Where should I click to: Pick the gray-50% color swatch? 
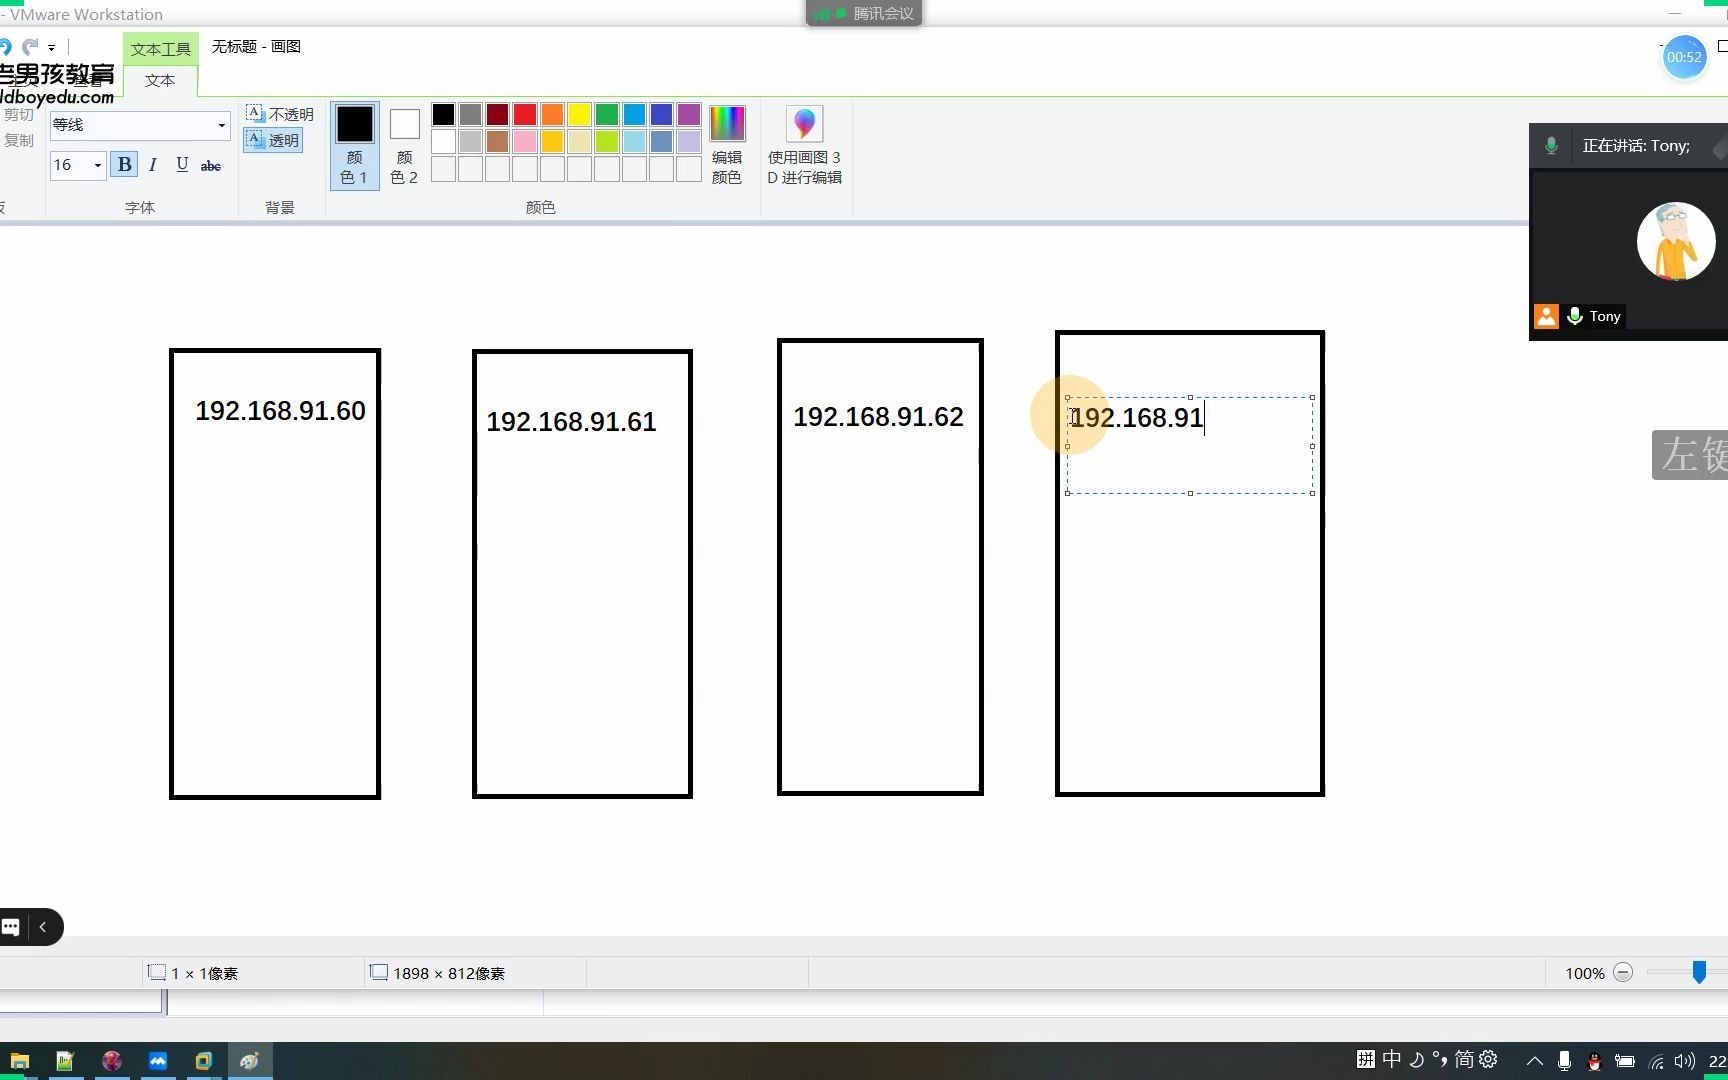(x=470, y=114)
